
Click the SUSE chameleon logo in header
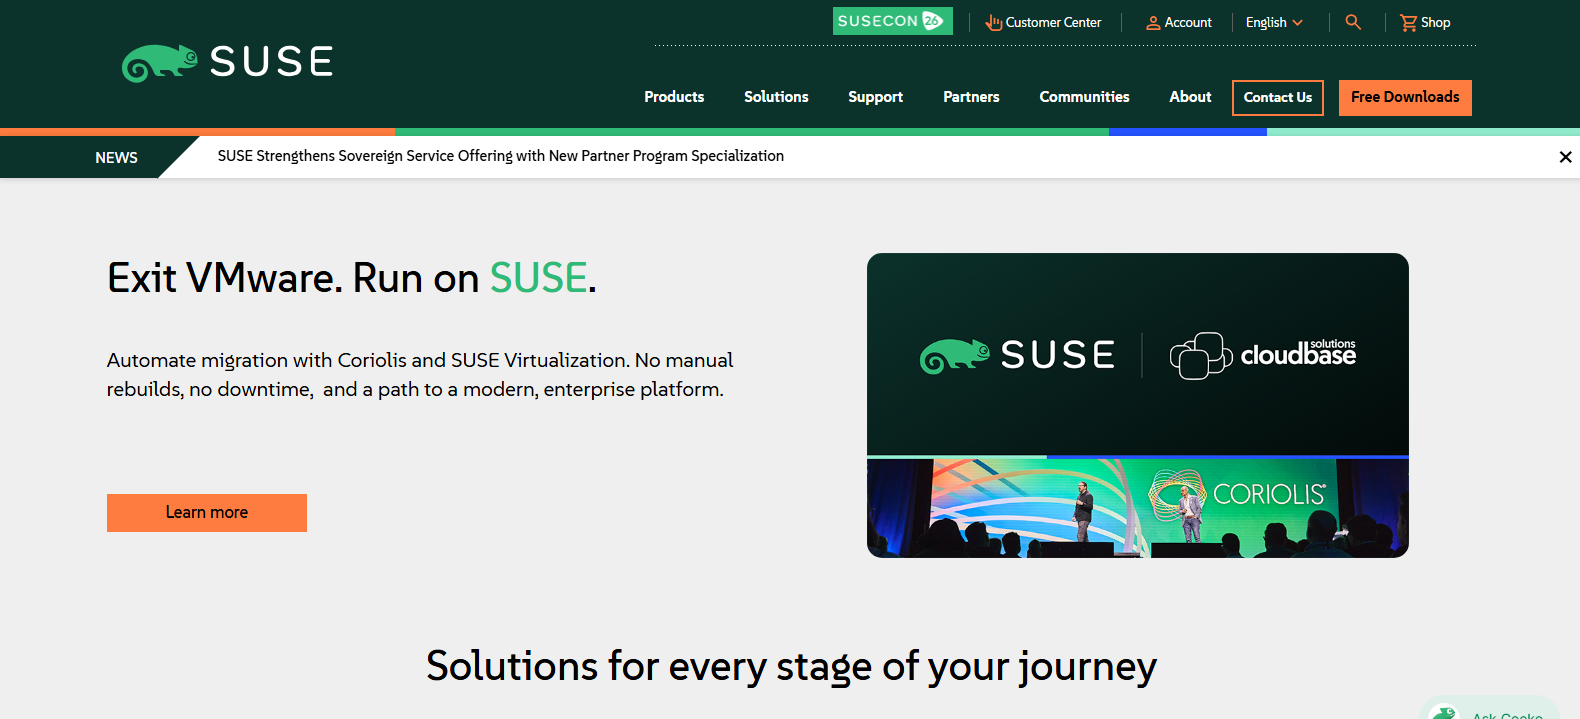[x=227, y=63]
